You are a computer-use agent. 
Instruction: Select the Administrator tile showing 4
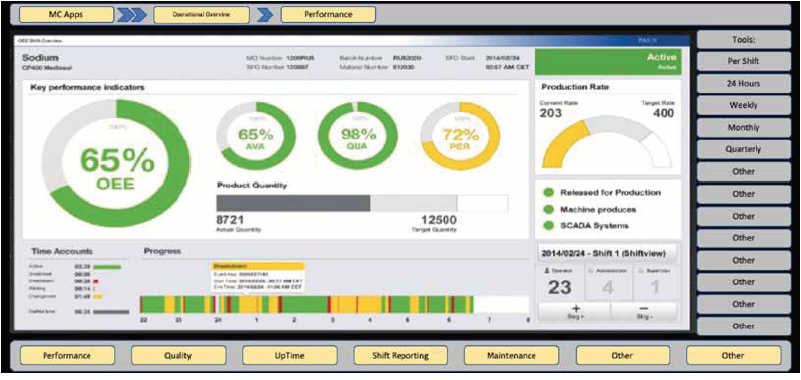click(x=608, y=282)
